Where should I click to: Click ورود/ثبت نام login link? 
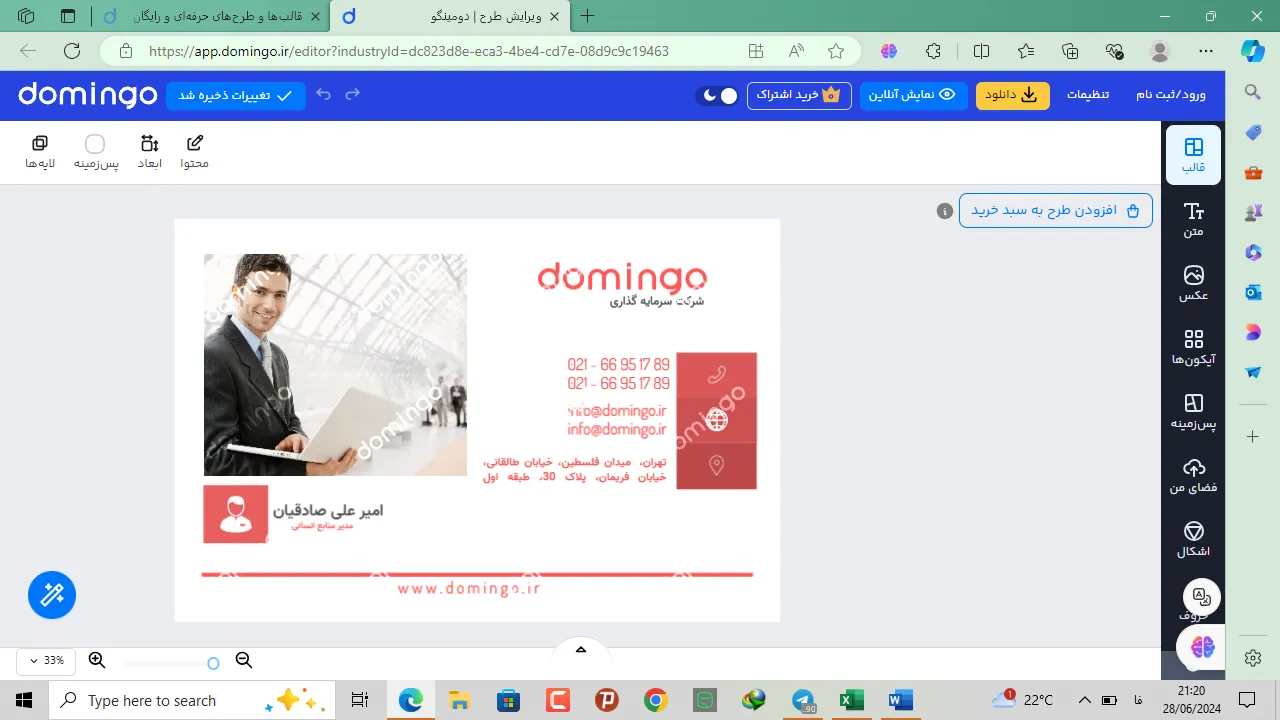click(x=1171, y=95)
